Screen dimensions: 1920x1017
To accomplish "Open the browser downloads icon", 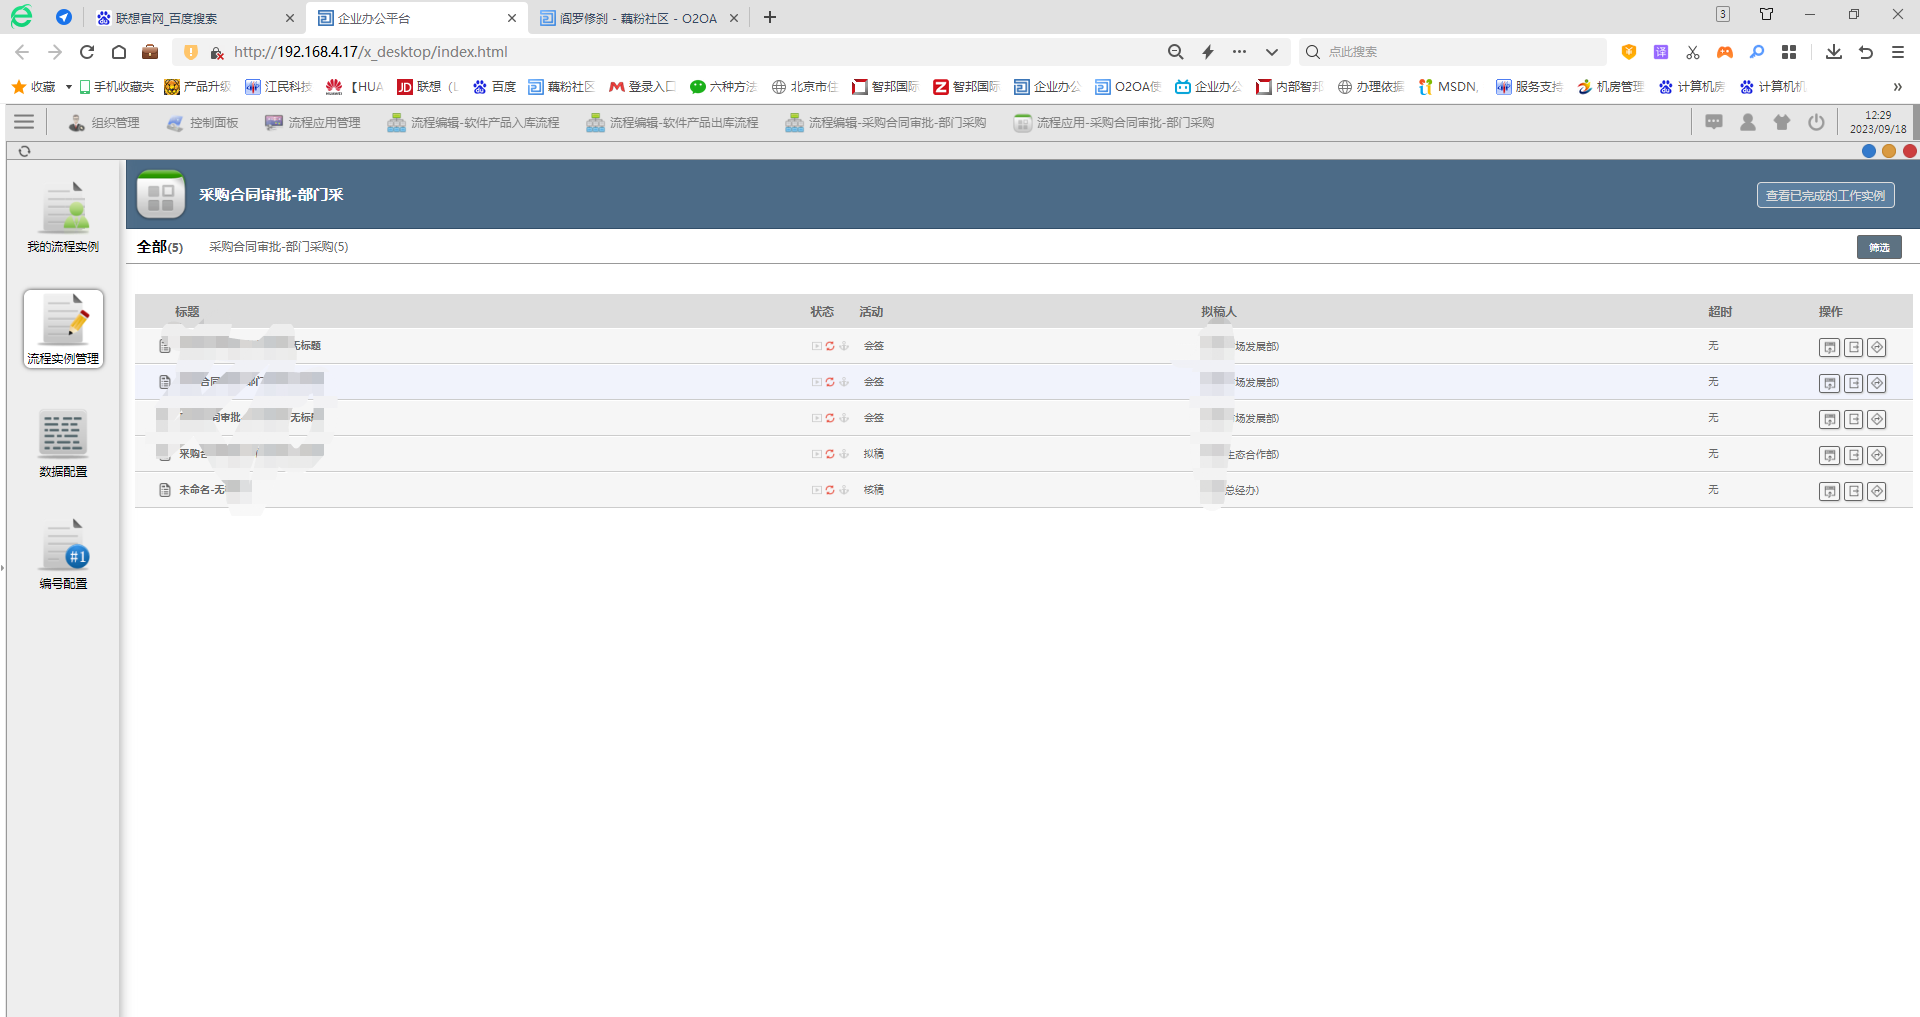I will (1834, 52).
